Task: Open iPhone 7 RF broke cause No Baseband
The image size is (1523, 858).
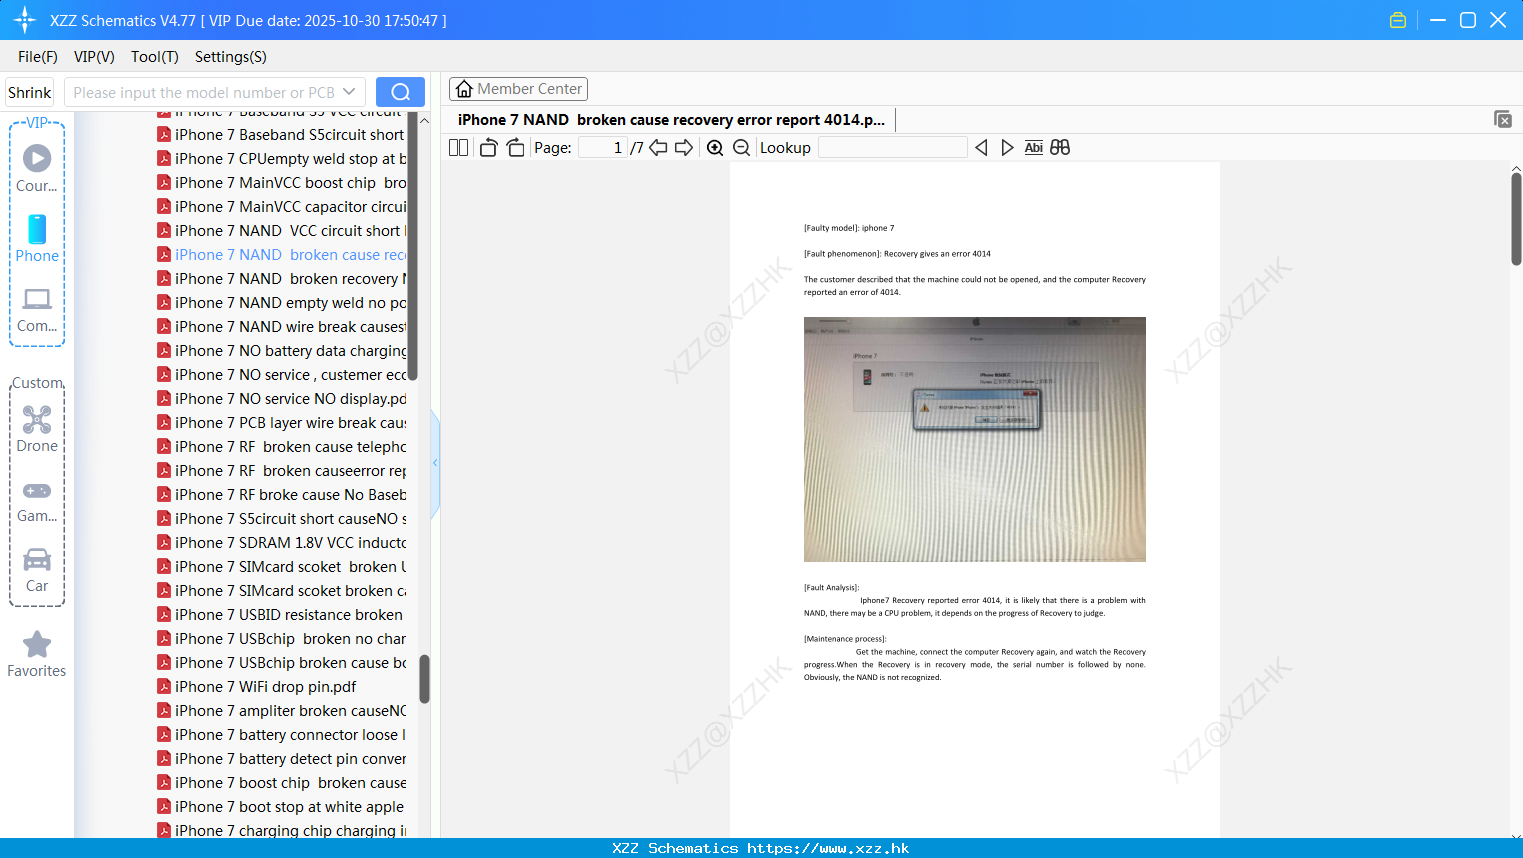Action: (282, 495)
